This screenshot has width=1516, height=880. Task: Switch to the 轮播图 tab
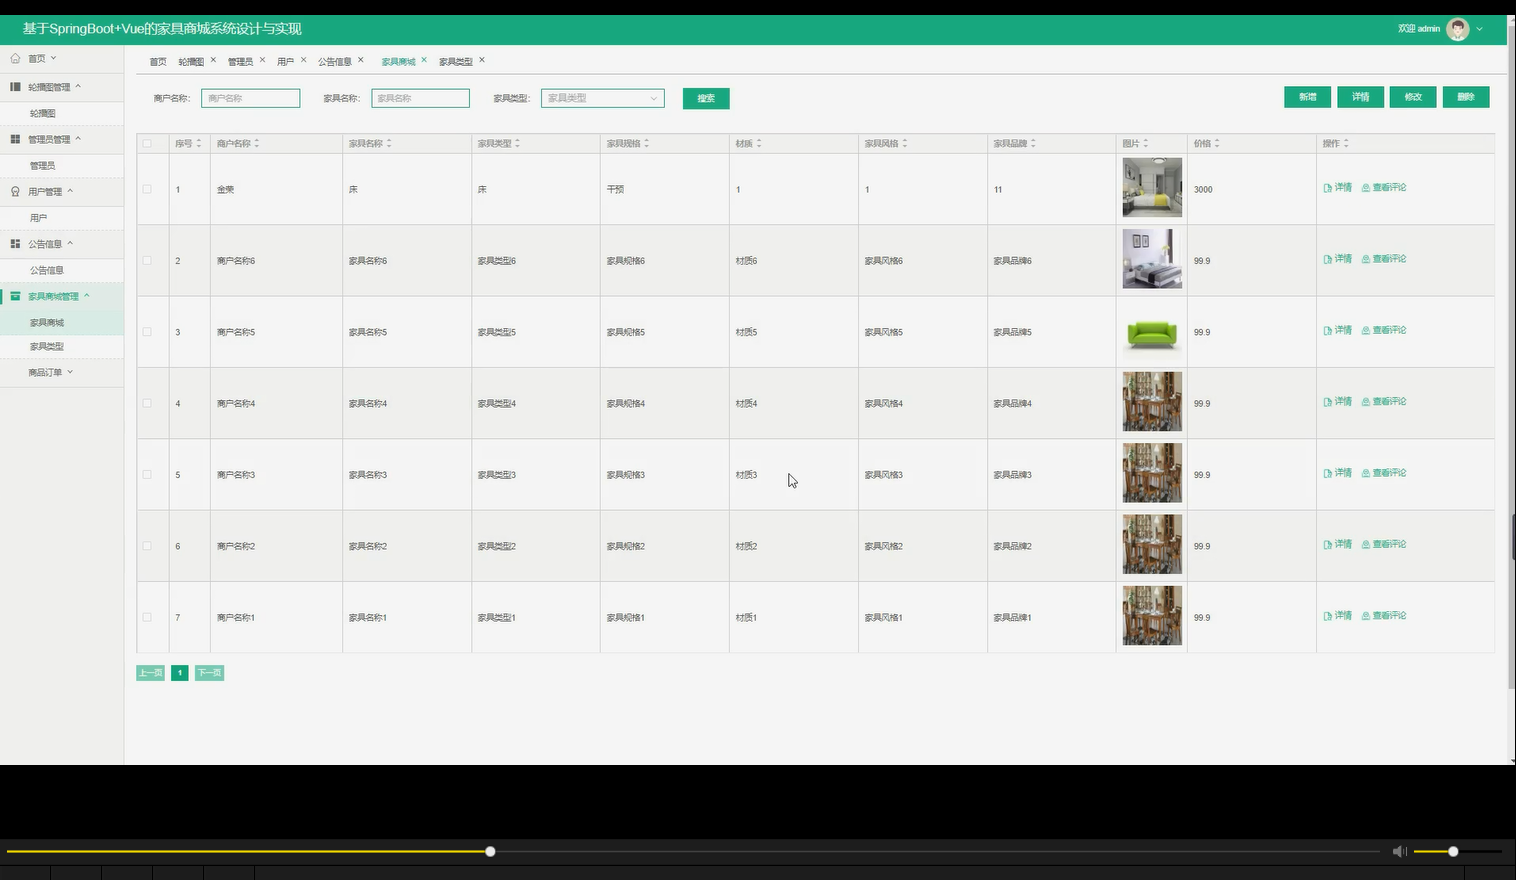point(191,62)
